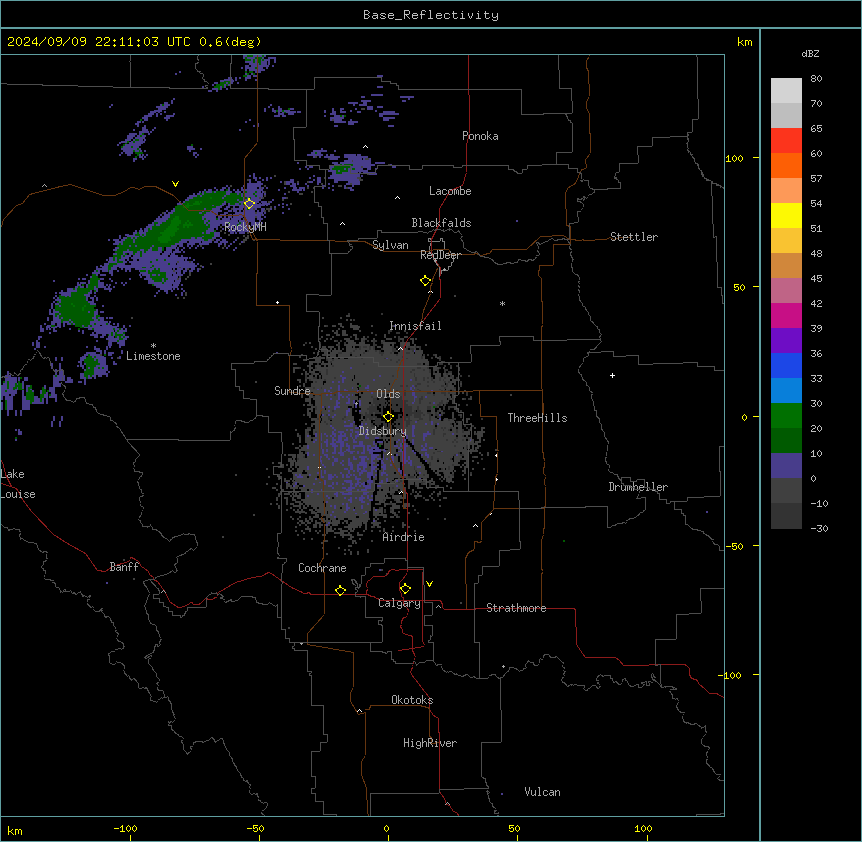Click the dBZ legend heading

pyautogui.click(x=810, y=53)
